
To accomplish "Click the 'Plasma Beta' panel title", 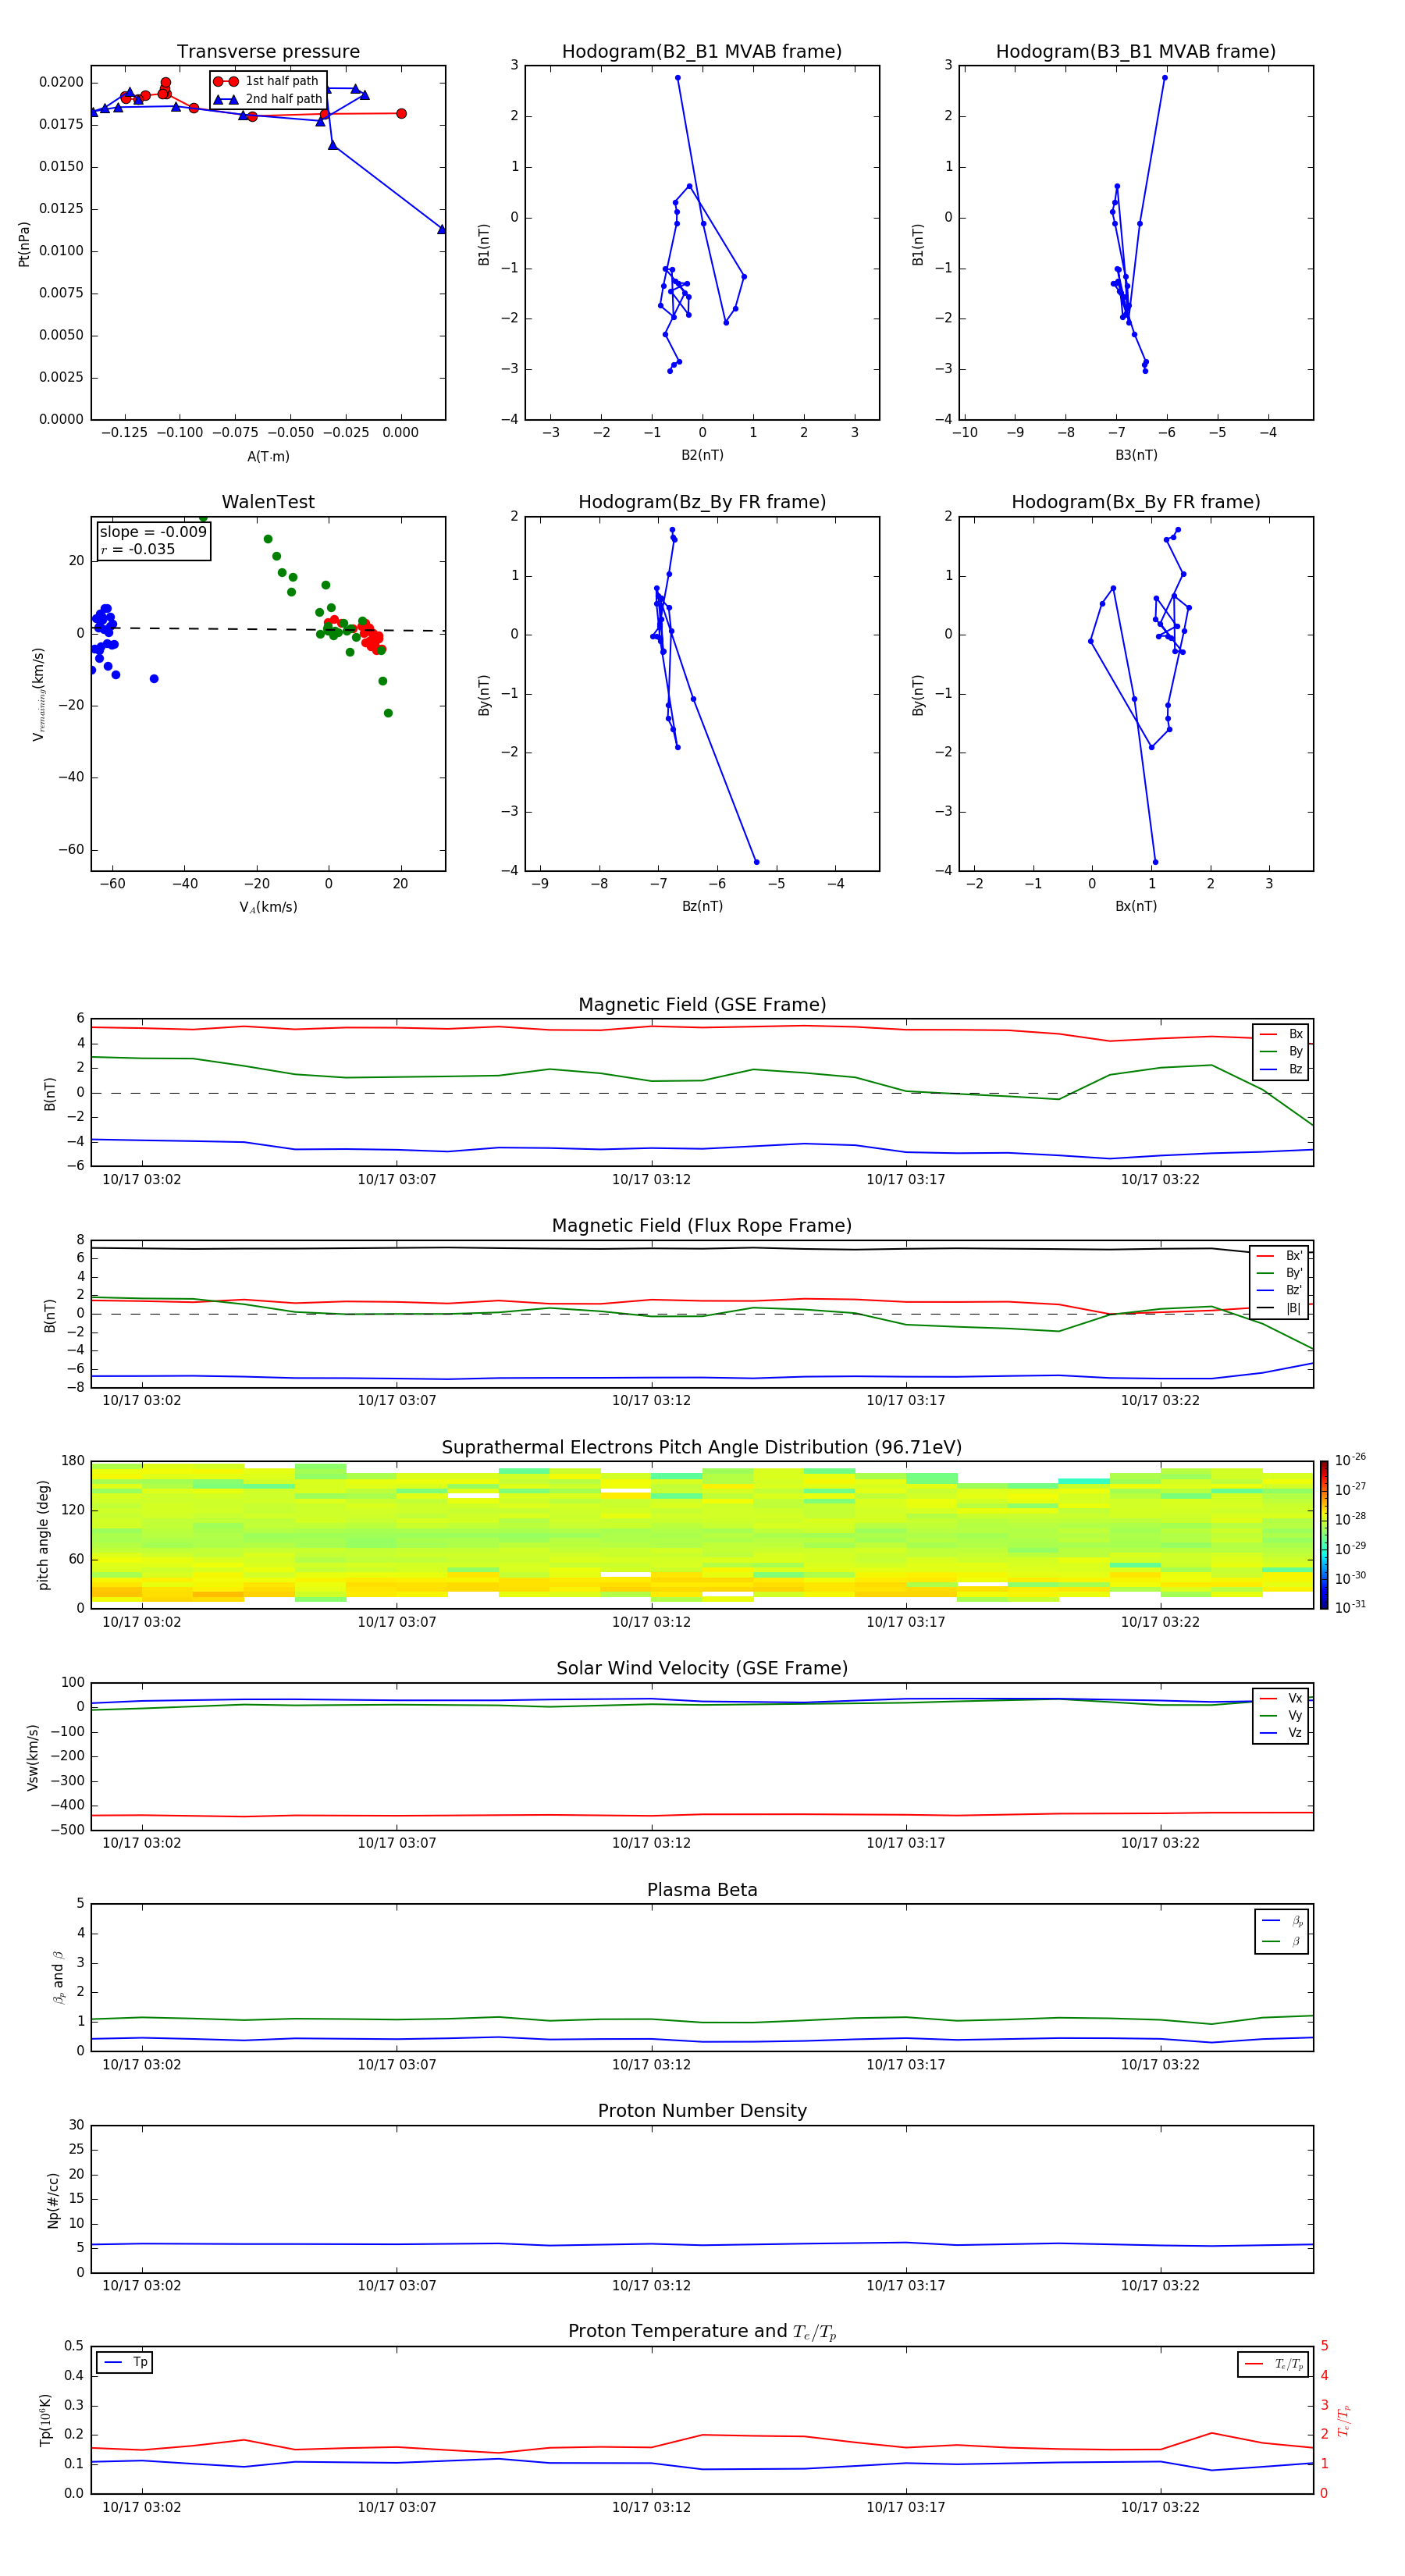I will 702,1890.
